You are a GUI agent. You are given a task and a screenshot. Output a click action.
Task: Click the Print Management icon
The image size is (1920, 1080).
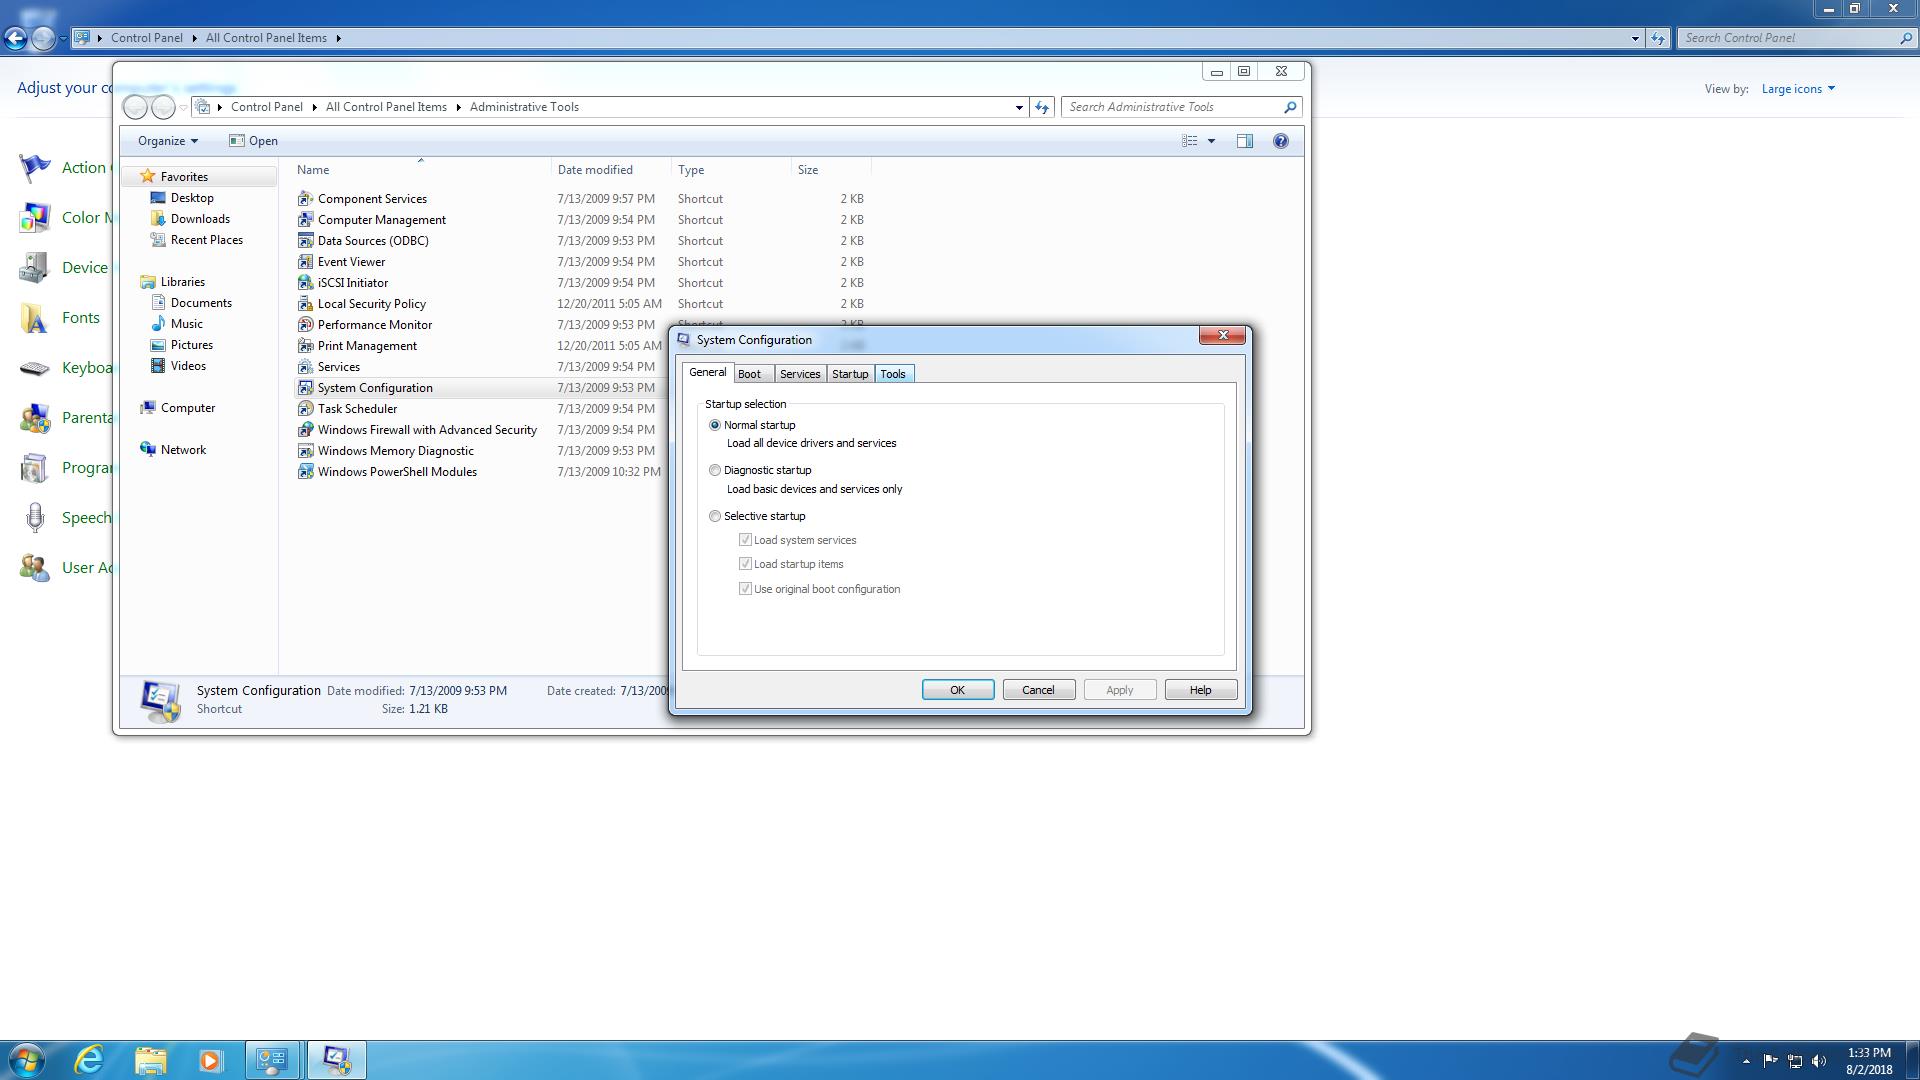[305, 346]
